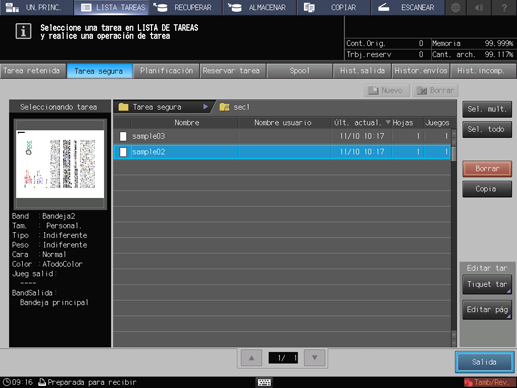
Task: Delete the job with the red Borrar button
Action: click(487, 169)
